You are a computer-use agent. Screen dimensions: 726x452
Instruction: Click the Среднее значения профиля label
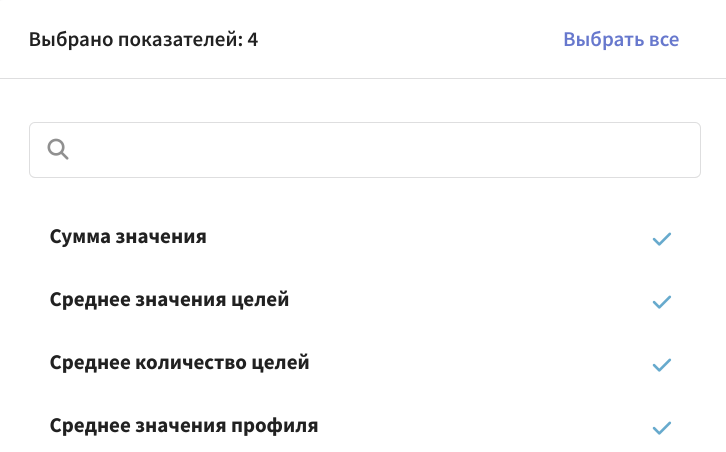184,426
